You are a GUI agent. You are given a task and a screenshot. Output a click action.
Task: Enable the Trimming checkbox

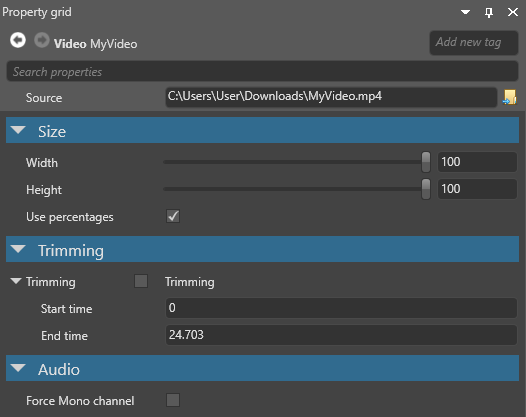click(141, 281)
